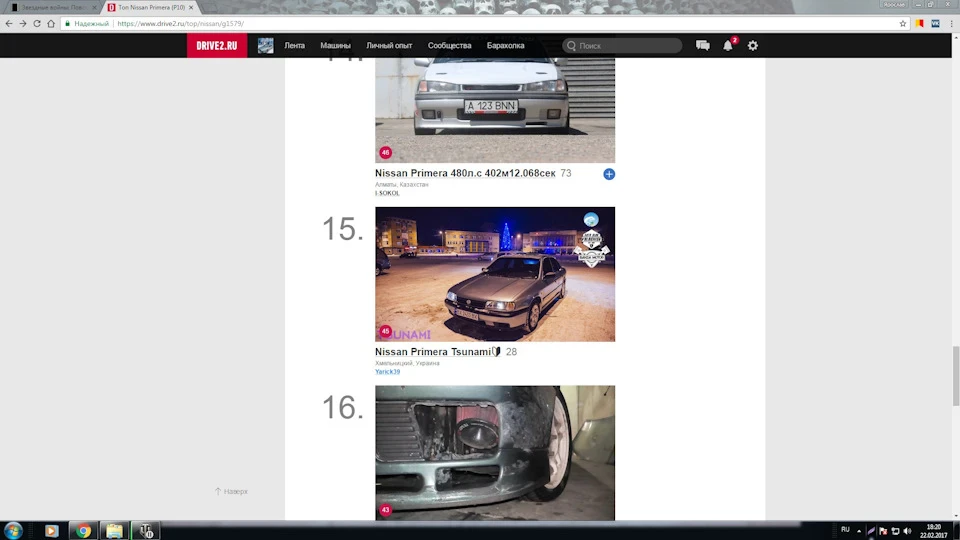Open the file explorer taskbar icon

coord(114,530)
